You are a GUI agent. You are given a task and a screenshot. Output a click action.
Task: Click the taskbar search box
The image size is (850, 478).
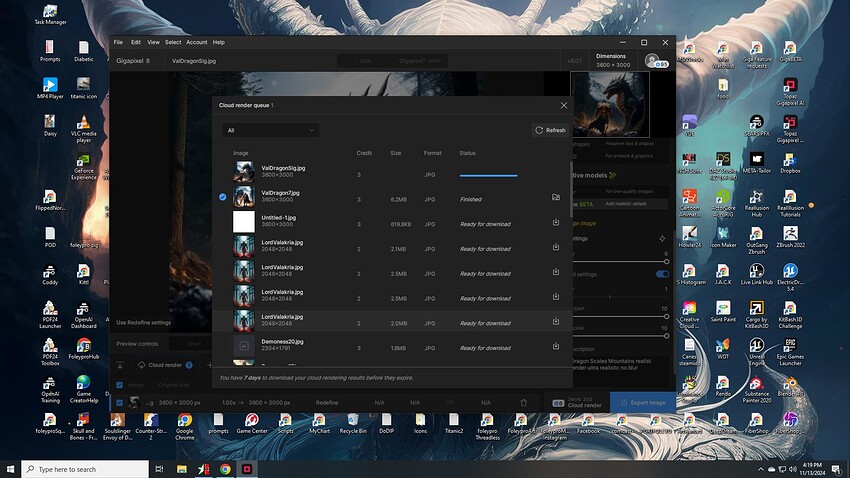pos(85,469)
